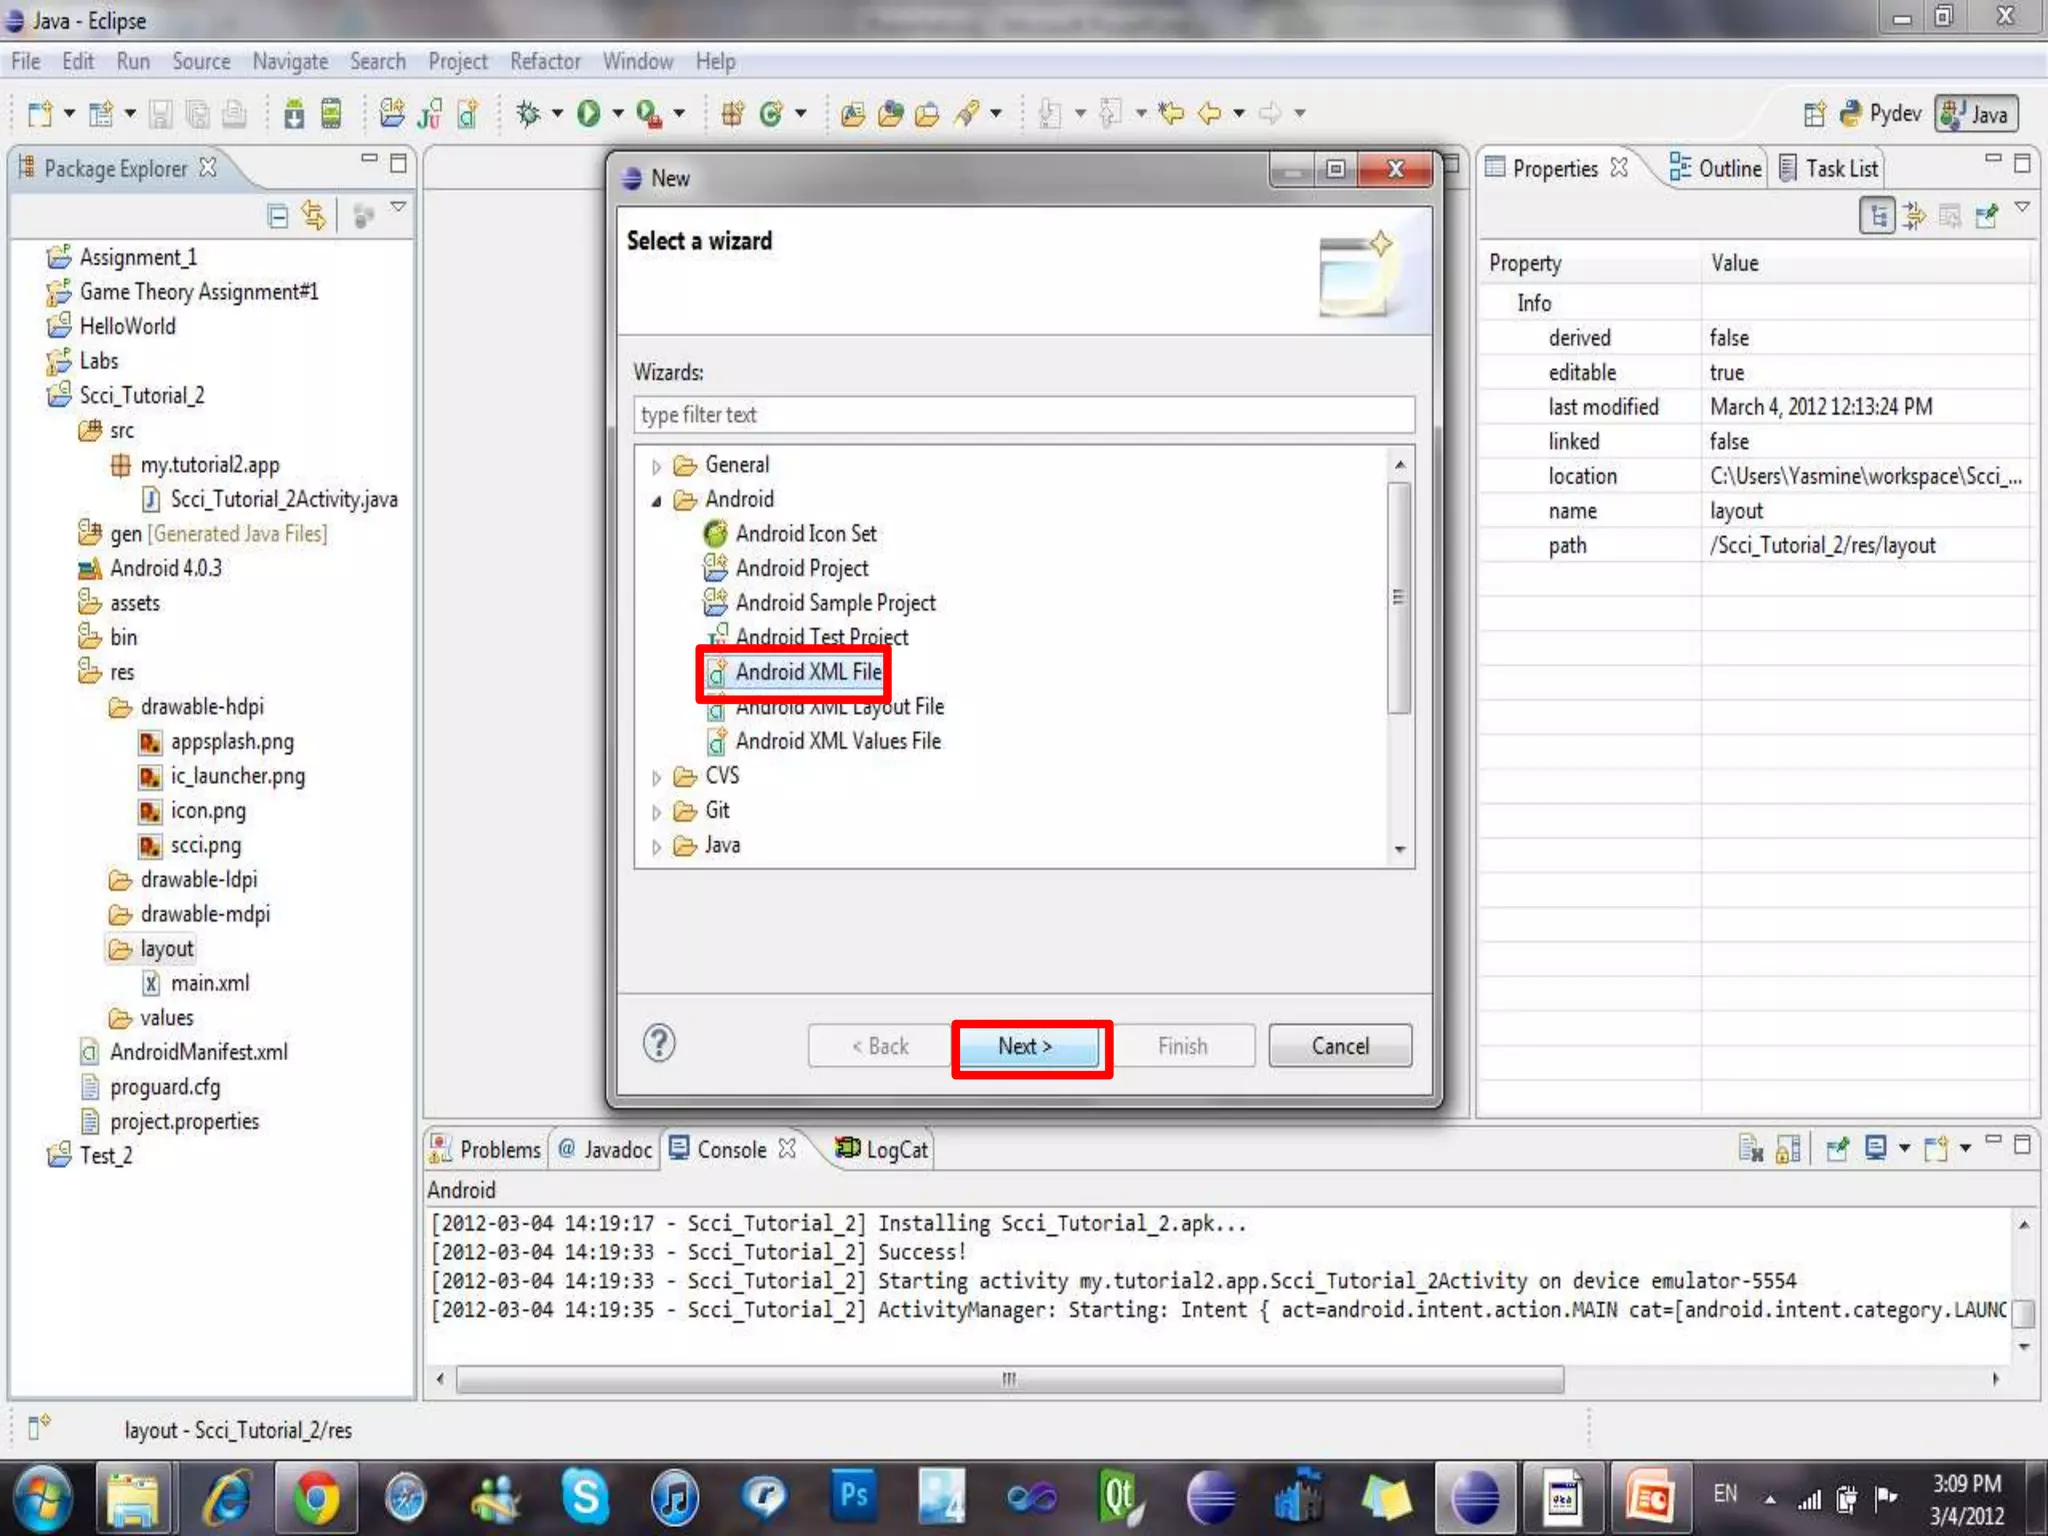Switch to the Outline tab
This screenshot has height=1536, width=2048.
[1716, 168]
